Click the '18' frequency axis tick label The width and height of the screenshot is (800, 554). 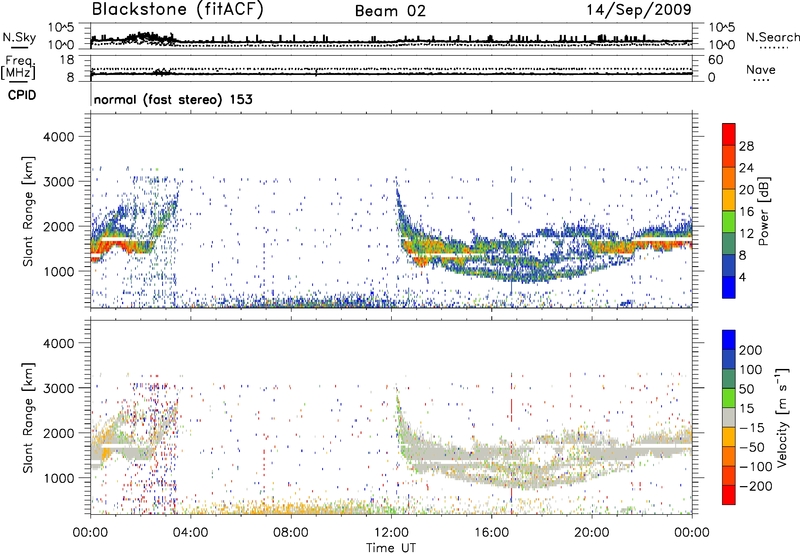pos(66,60)
